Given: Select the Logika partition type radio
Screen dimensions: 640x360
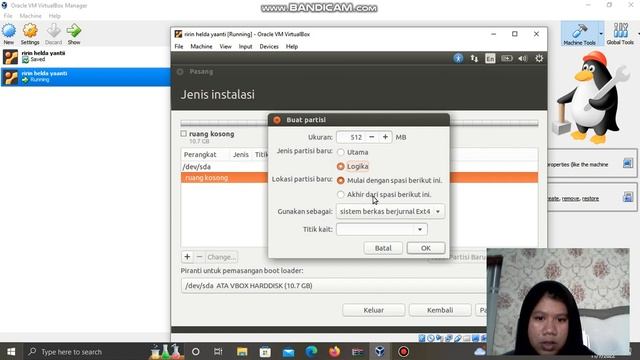Looking at the screenshot, I should coord(341,166).
